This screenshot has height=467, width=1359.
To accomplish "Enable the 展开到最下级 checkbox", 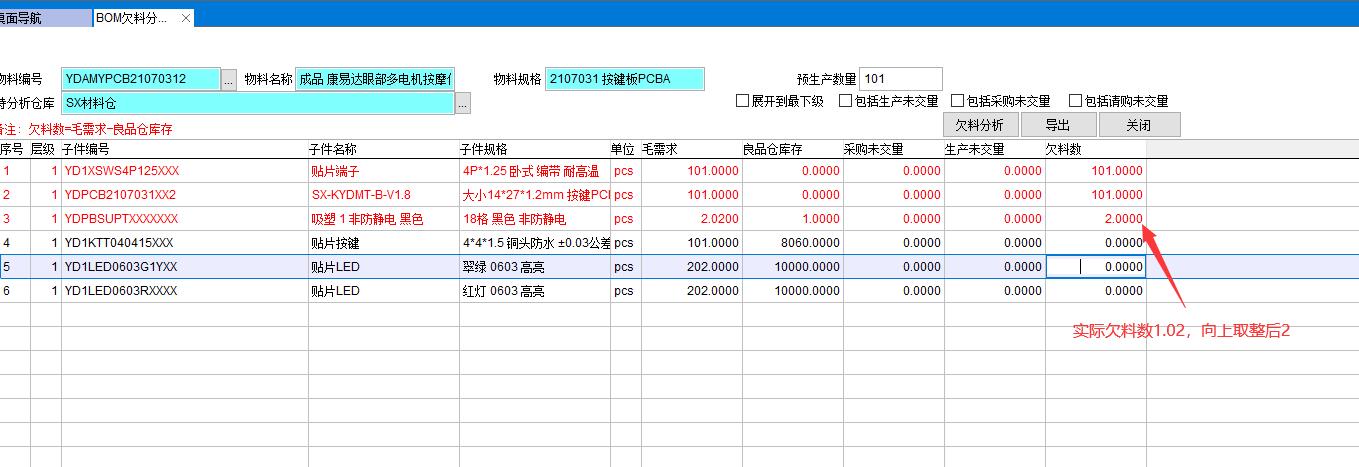I will pyautogui.click(x=742, y=101).
